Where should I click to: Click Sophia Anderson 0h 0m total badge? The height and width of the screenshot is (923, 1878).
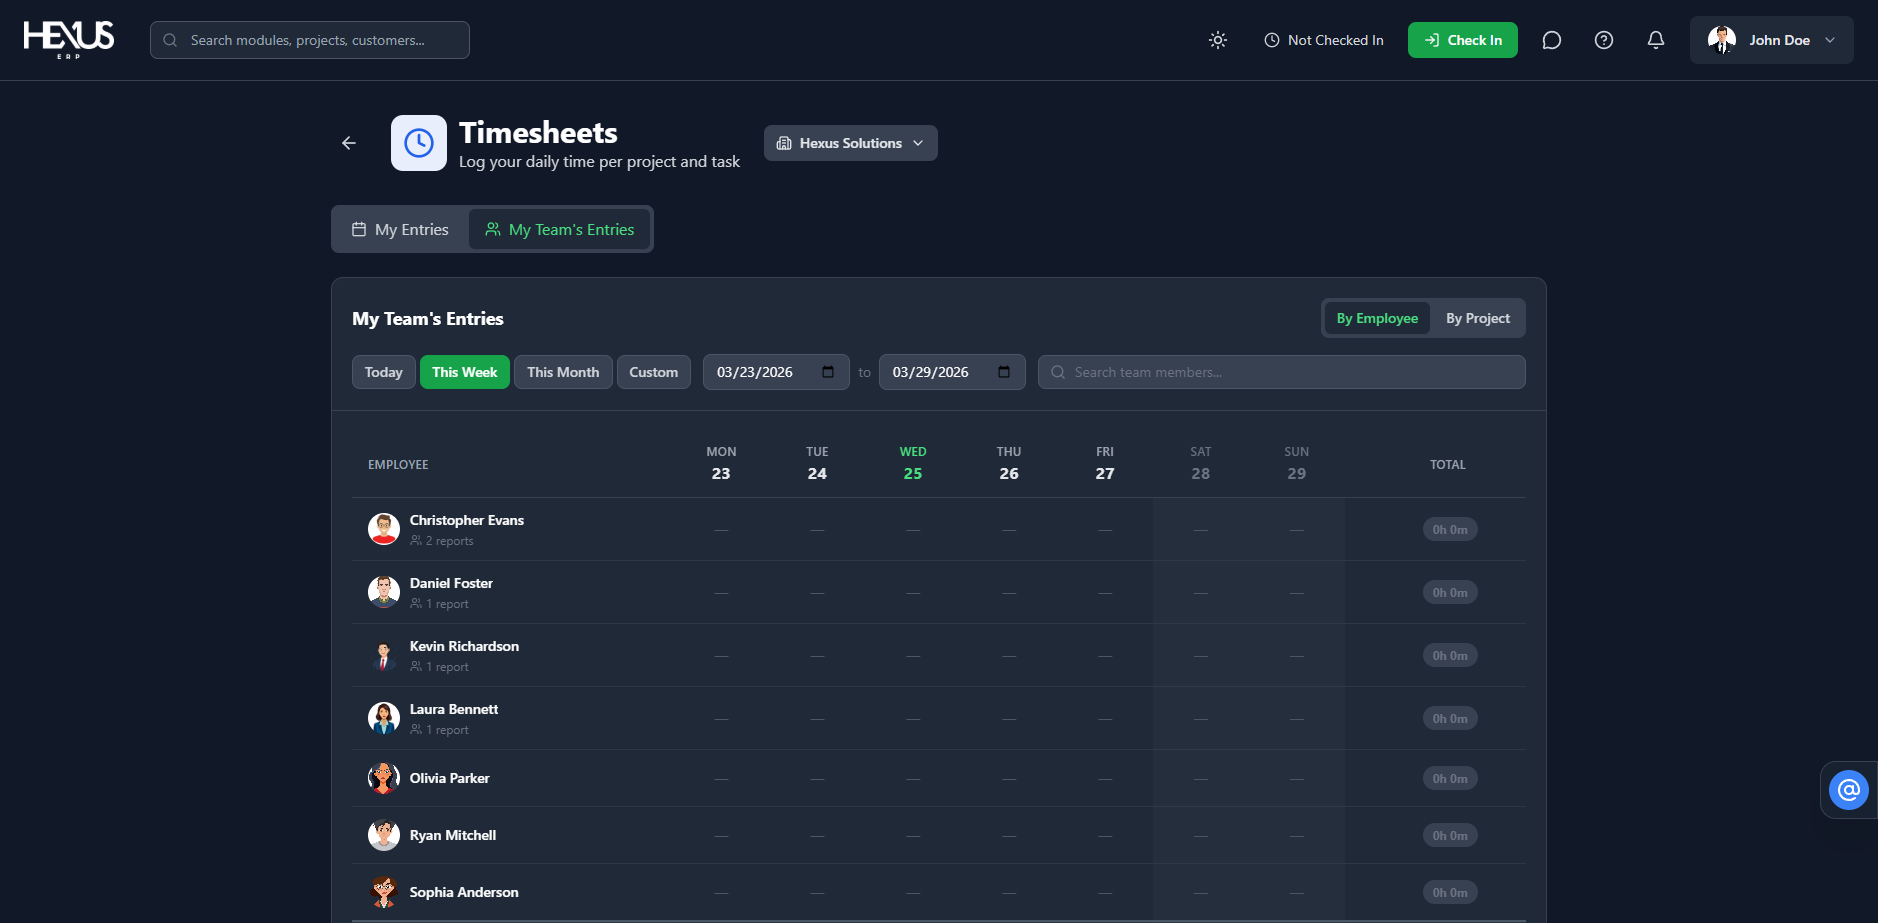1450,892
